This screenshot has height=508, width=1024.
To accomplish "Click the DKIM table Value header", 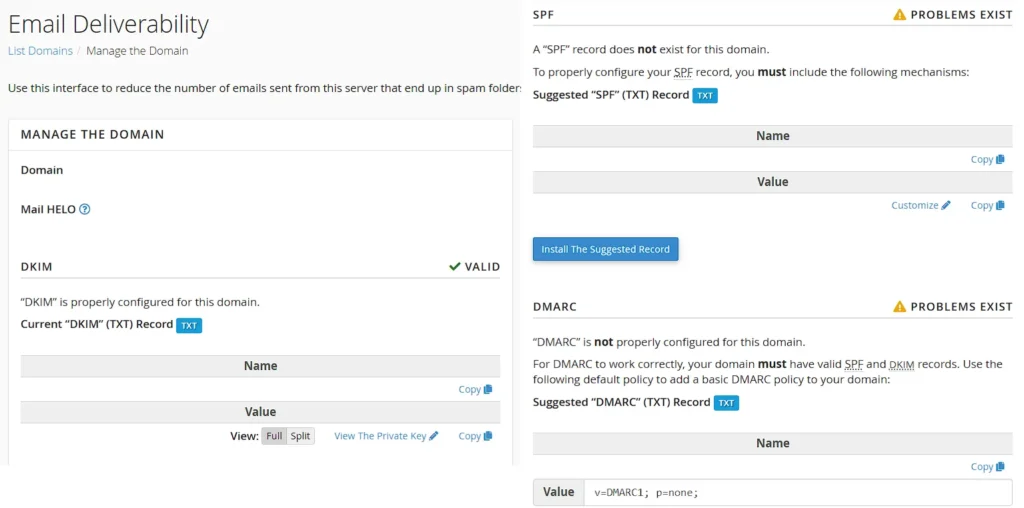I will 261,412.
